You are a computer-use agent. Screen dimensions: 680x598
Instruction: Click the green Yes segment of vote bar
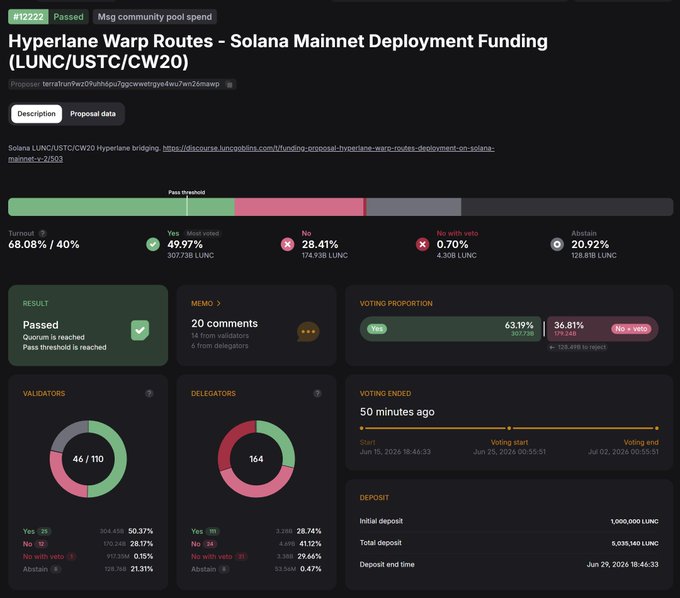pos(121,207)
